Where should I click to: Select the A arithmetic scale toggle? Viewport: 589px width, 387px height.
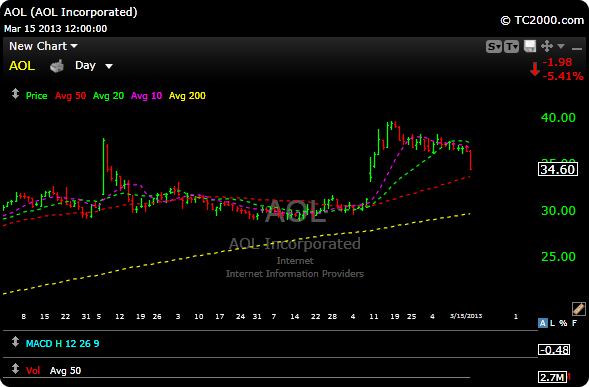[542, 323]
